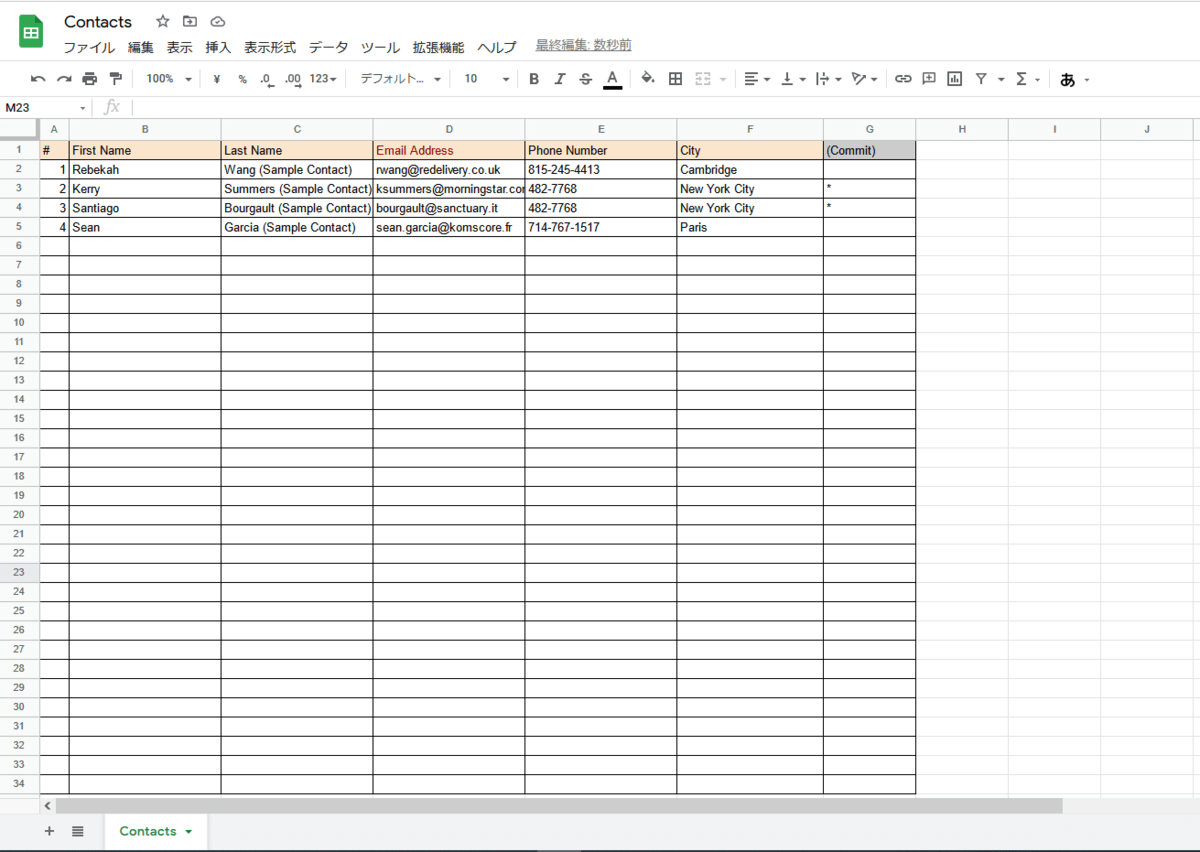
Task: Select row 5 header
Action: coord(19,227)
